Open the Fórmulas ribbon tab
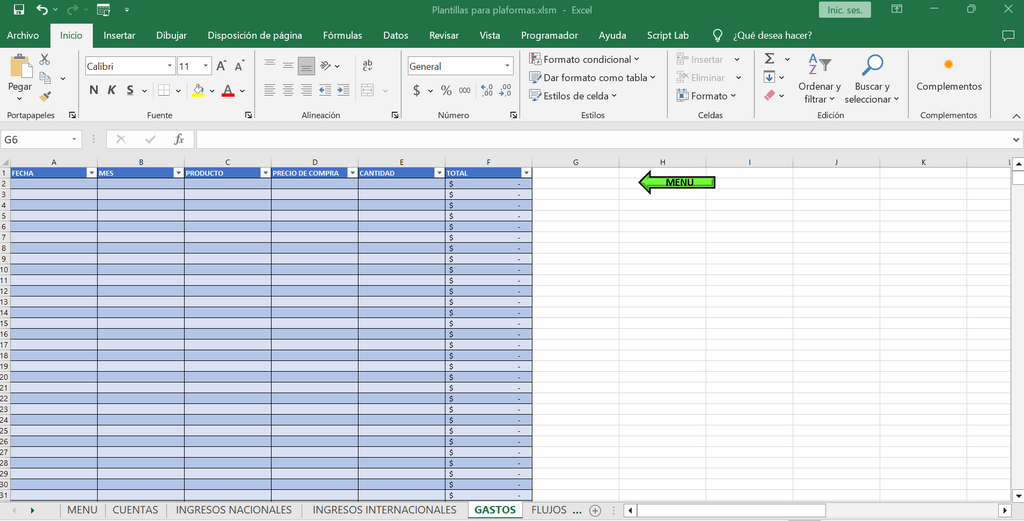The width and height of the screenshot is (1024, 521). tap(342, 35)
